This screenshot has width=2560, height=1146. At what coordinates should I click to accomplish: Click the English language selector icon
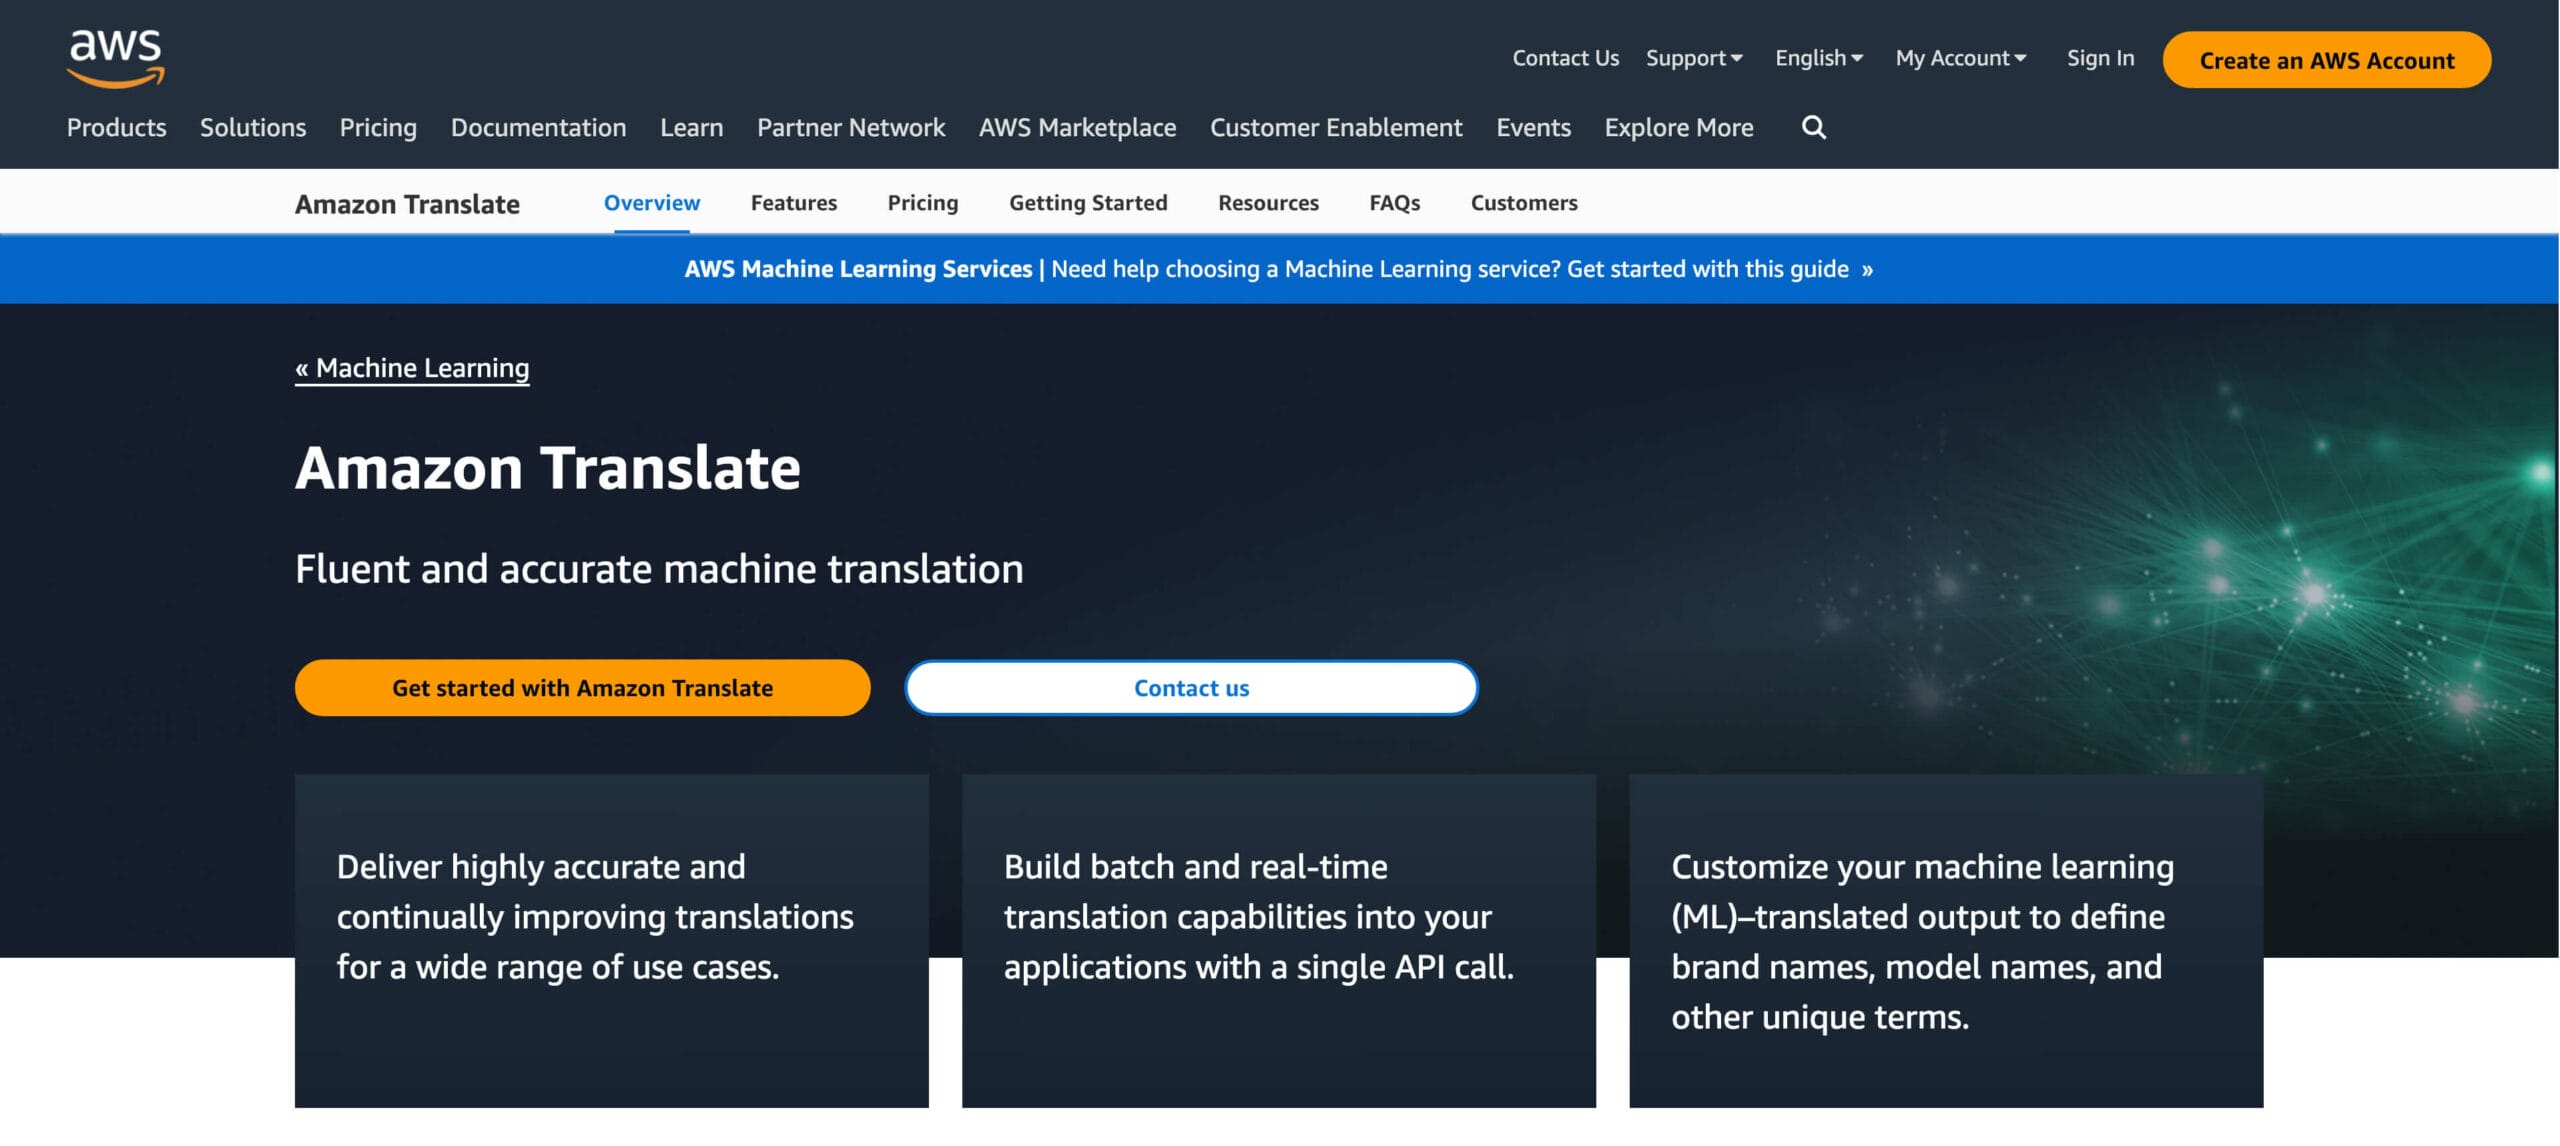(x=1819, y=56)
